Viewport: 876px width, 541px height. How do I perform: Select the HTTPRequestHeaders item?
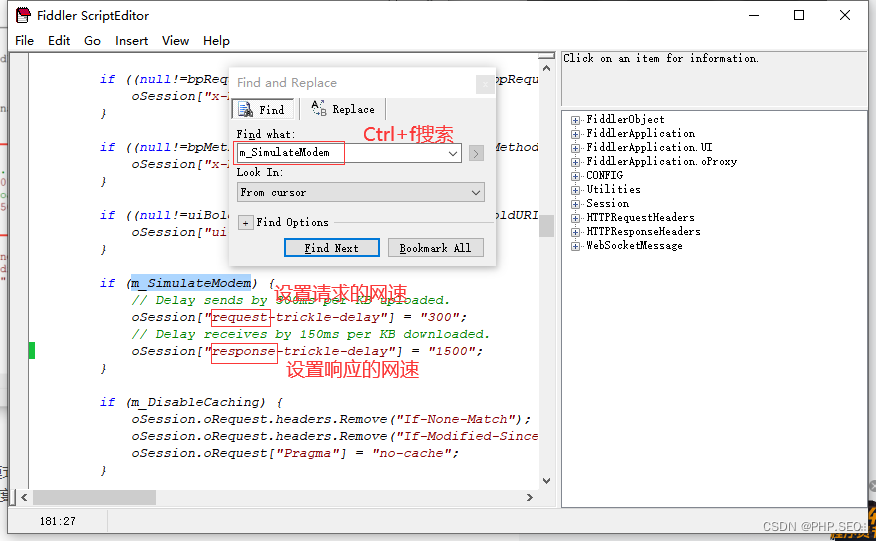(640, 217)
